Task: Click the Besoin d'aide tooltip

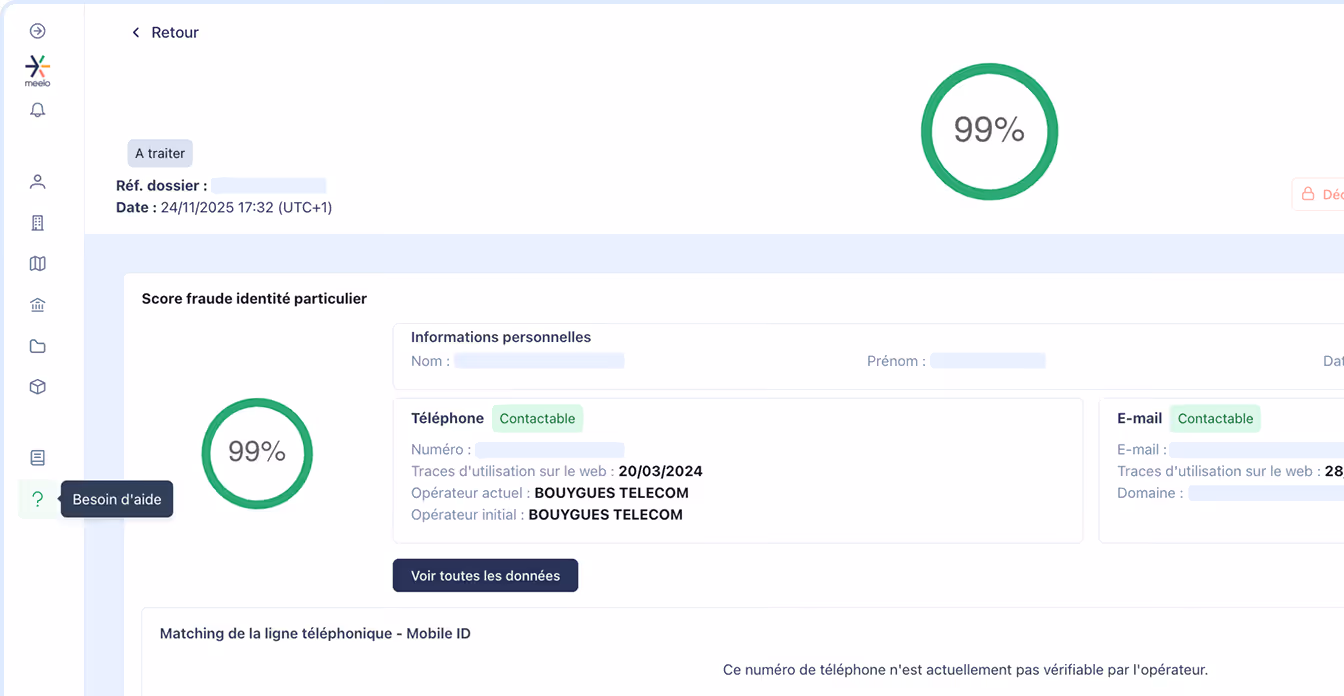Action: point(116,498)
